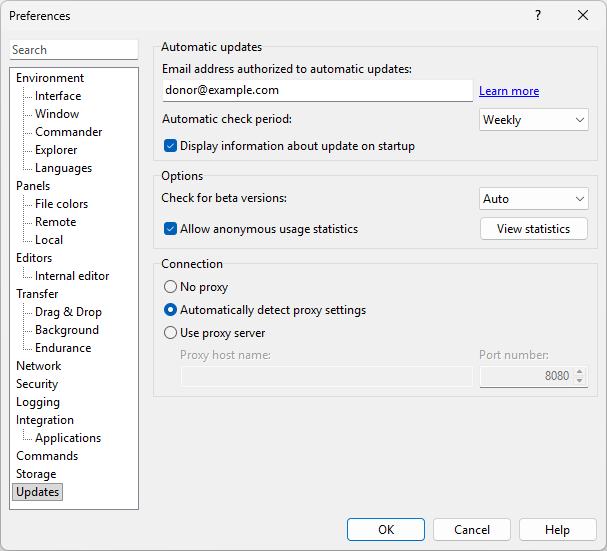Screen dimensions: 607x551
Task: Go to the Drag & Drop page
Action: (68, 312)
